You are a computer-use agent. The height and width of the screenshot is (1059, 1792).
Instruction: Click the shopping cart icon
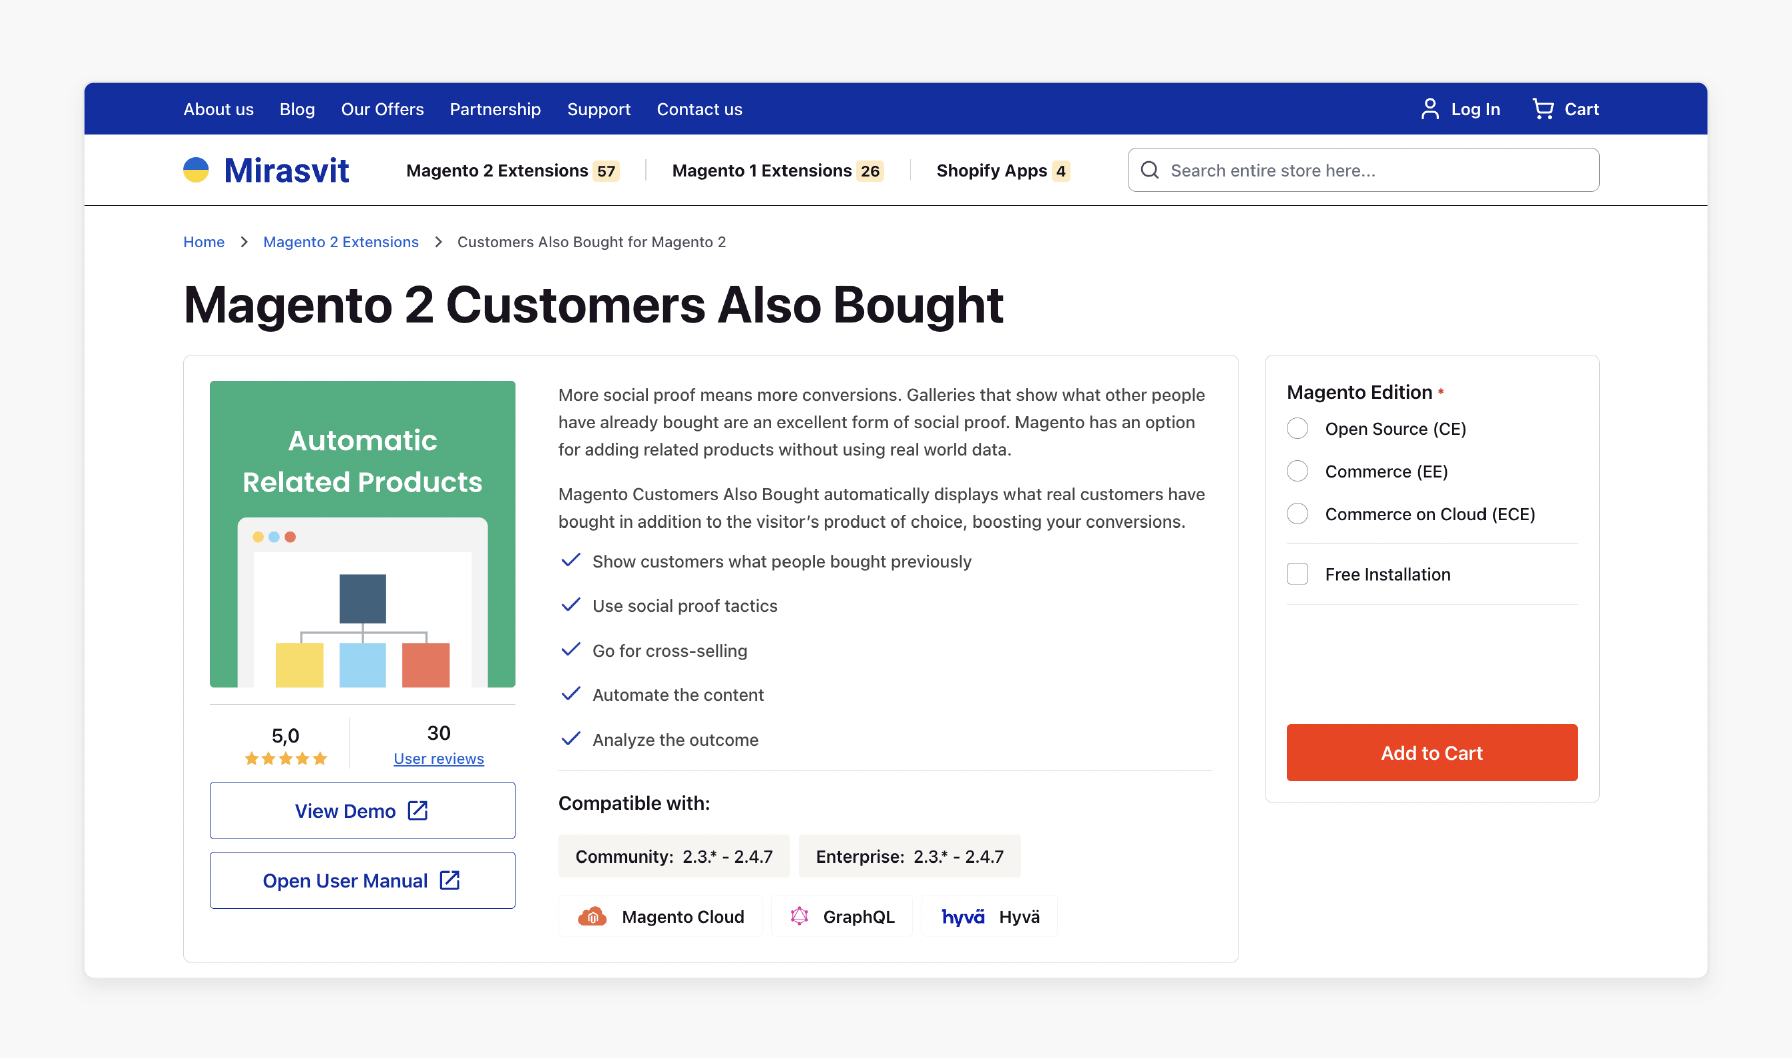click(x=1543, y=109)
